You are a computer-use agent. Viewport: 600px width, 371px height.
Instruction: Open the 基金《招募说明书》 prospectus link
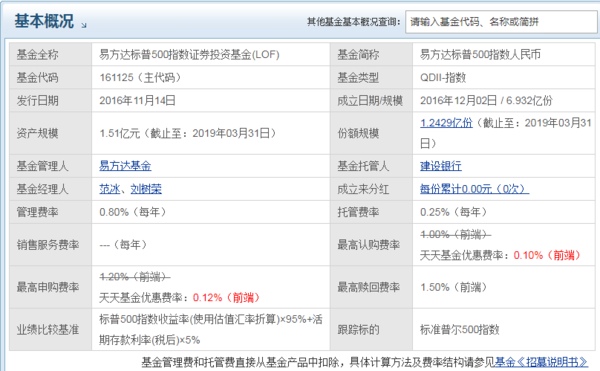(541, 362)
